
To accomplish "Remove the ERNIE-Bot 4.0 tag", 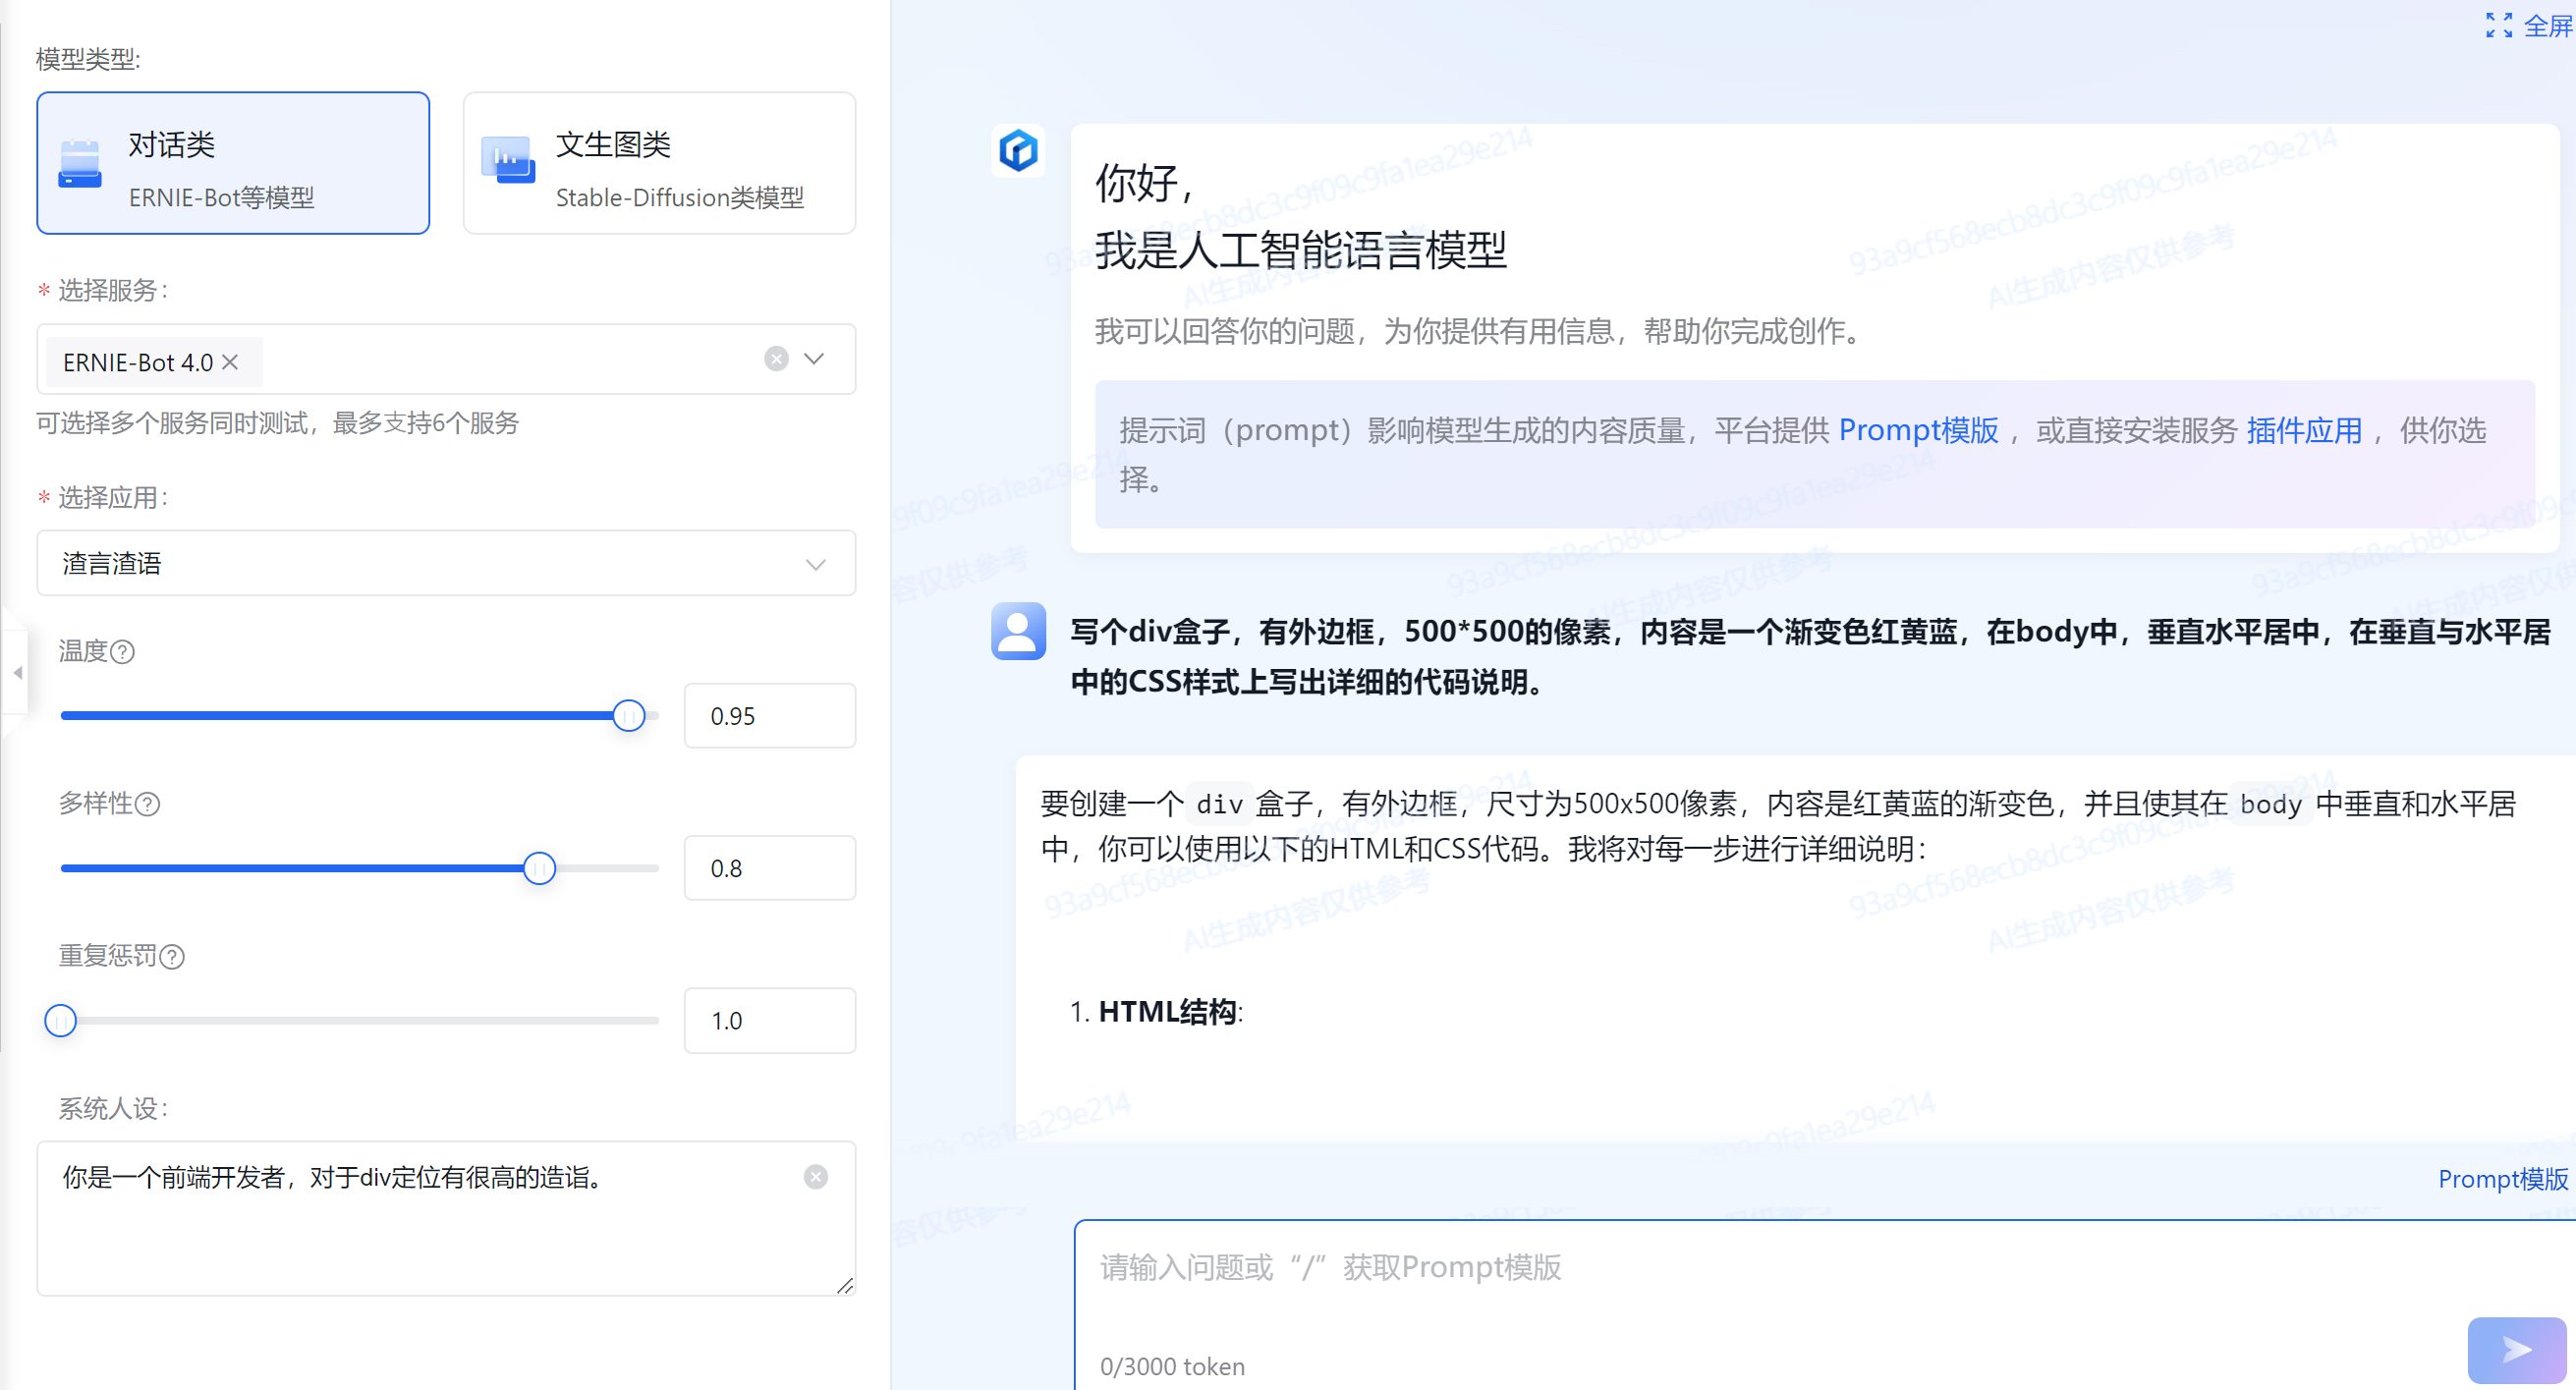I will pos(230,362).
